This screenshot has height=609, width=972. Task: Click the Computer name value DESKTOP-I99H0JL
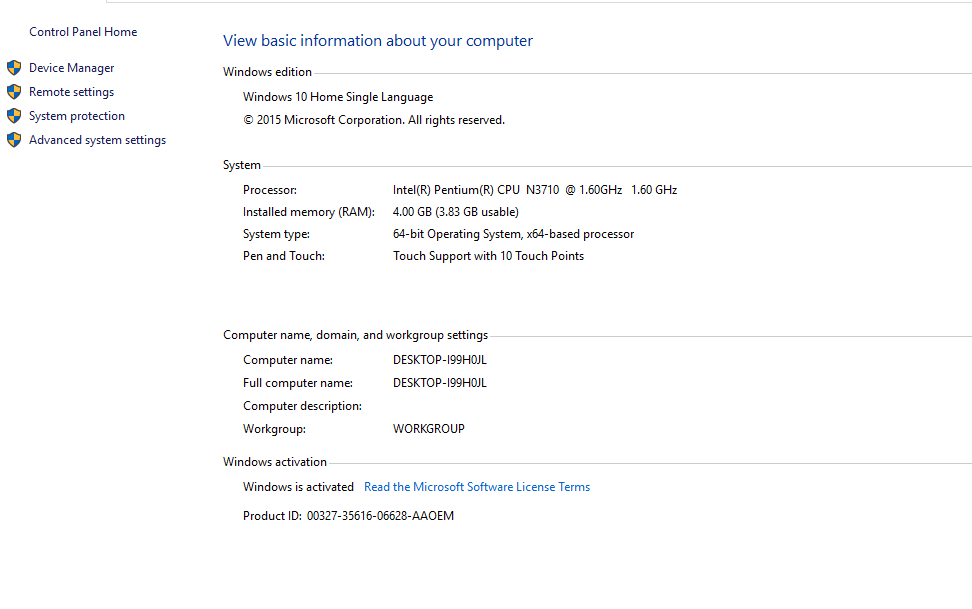440,360
